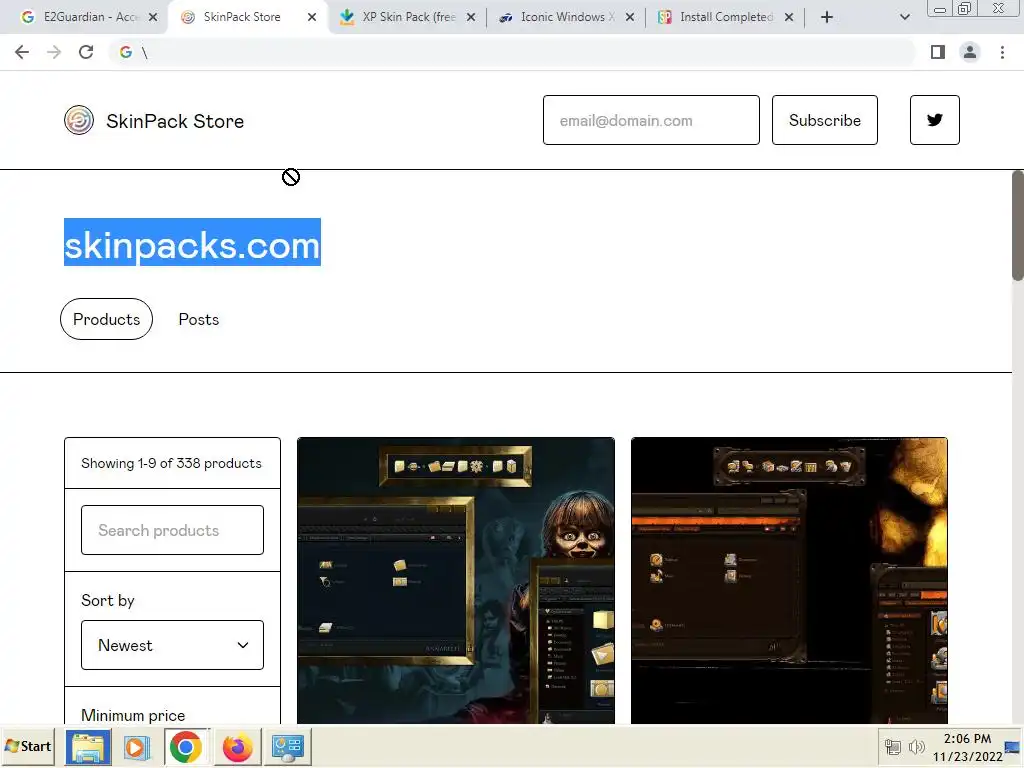This screenshot has height=768, width=1024.
Task: Click the browser forward arrow
Action: [x=54, y=52]
